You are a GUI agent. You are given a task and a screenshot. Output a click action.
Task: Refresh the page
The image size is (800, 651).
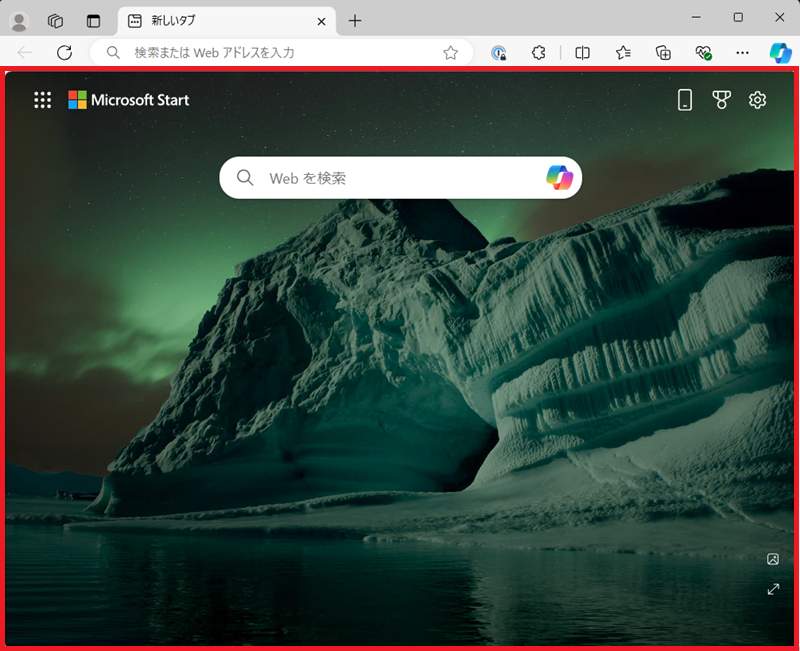point(64,53)
